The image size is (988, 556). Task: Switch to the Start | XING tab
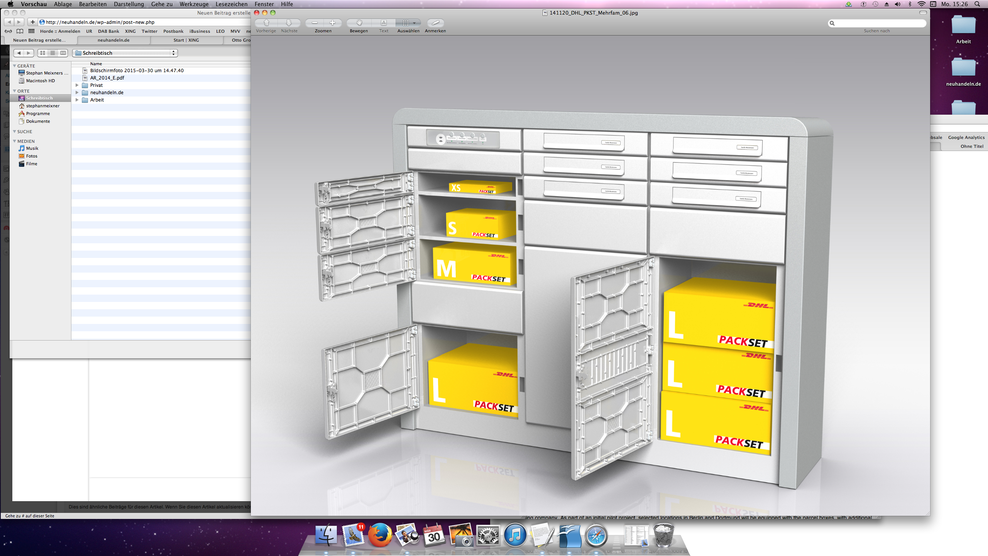(x=186, y=40)
